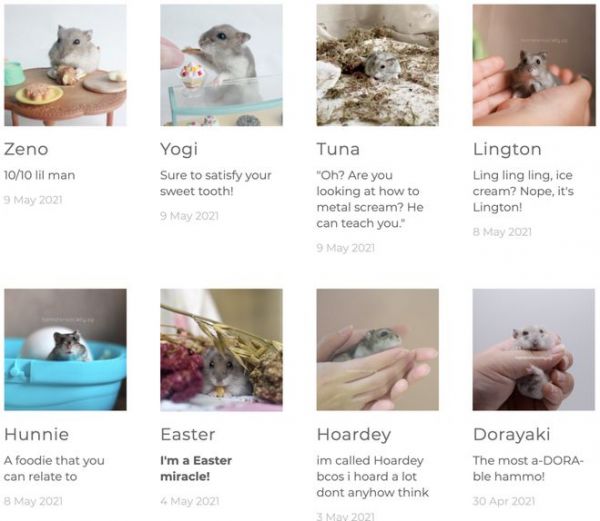
Task: Open Easter's photo among the grains
Action: coord(222,350)
